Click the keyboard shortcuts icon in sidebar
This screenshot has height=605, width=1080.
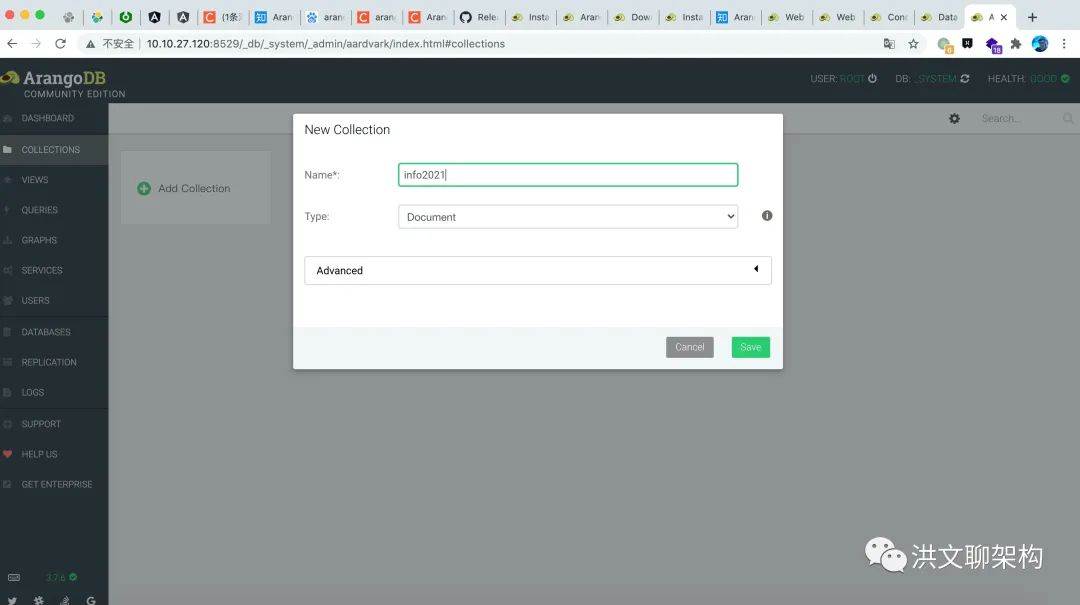tap(14, 577)
